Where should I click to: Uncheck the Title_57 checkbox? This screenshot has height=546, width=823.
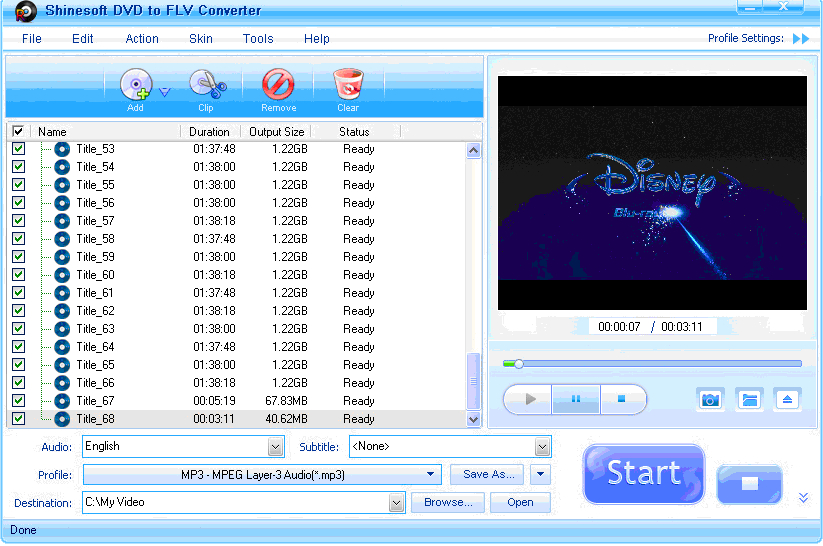18,221
